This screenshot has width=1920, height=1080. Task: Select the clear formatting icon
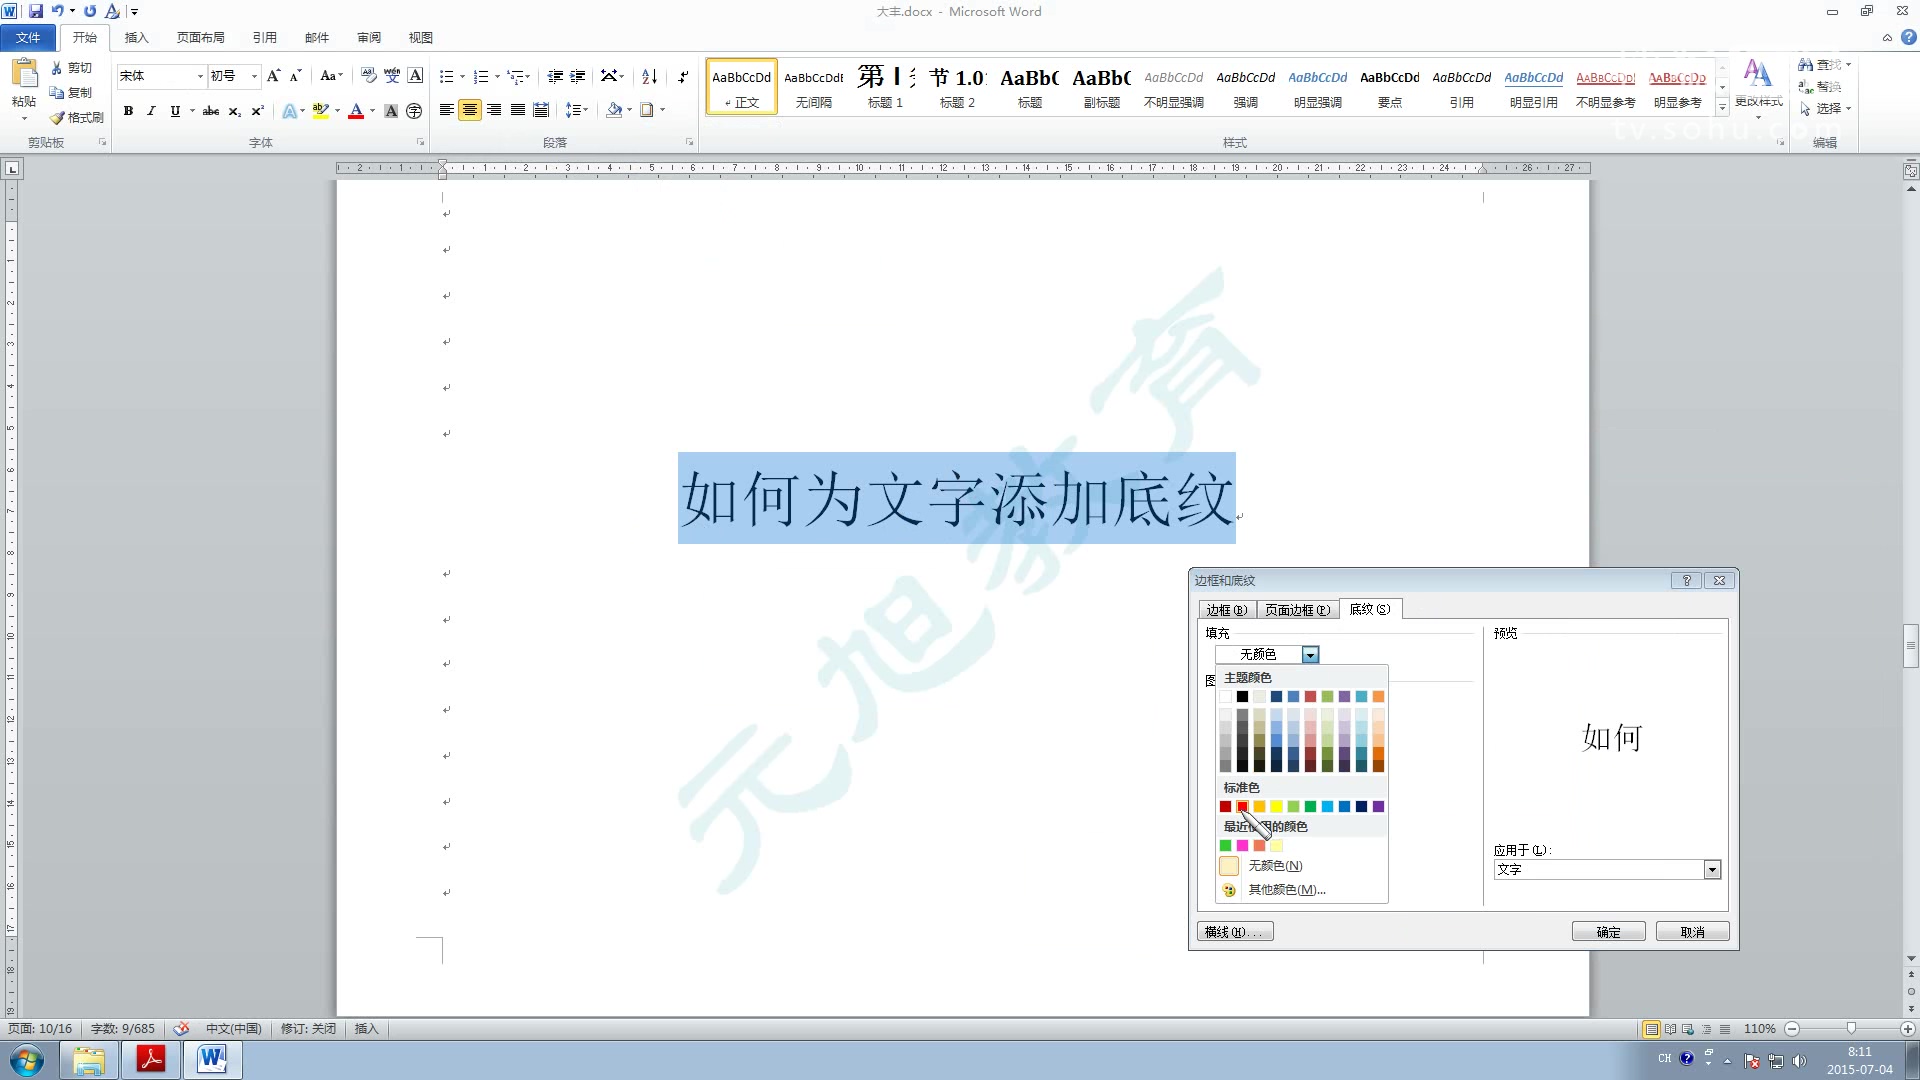pyautogui.click(x=369, y=75)
